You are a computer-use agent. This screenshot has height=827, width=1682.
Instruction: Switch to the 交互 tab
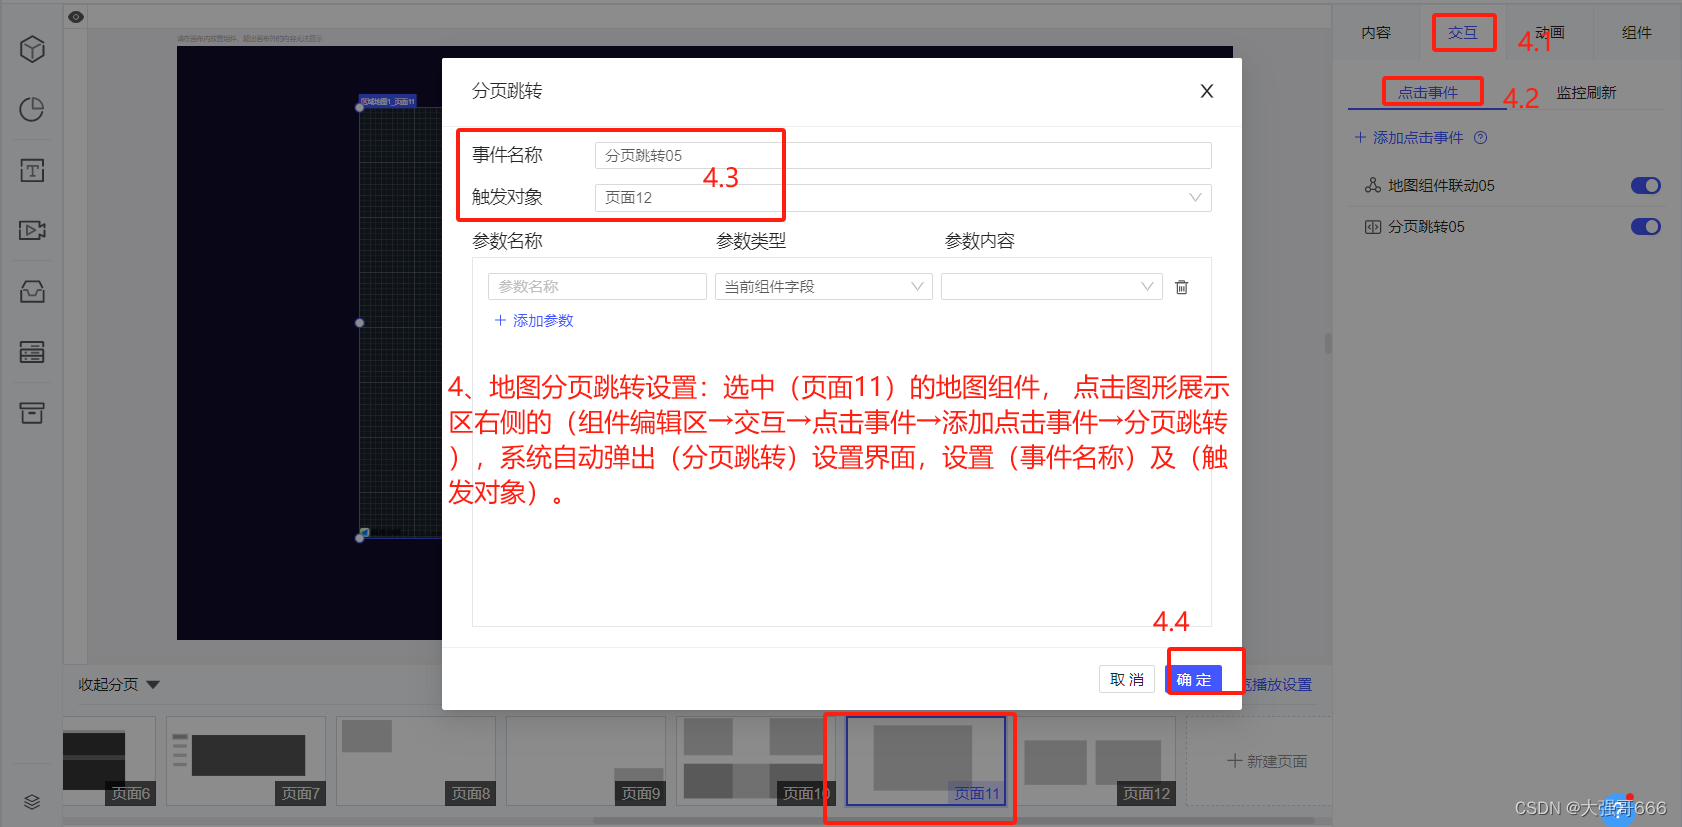1462,33
